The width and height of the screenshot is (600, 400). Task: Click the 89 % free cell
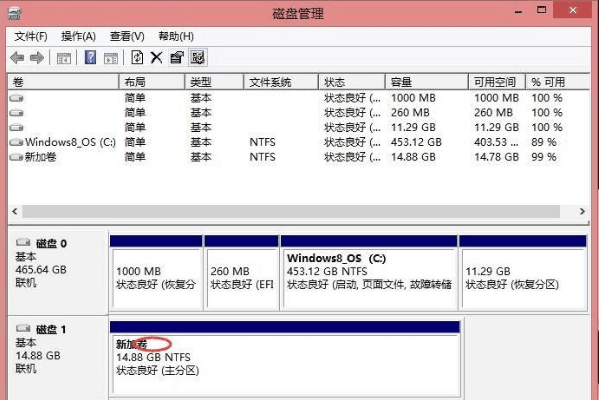pos(544,142)
